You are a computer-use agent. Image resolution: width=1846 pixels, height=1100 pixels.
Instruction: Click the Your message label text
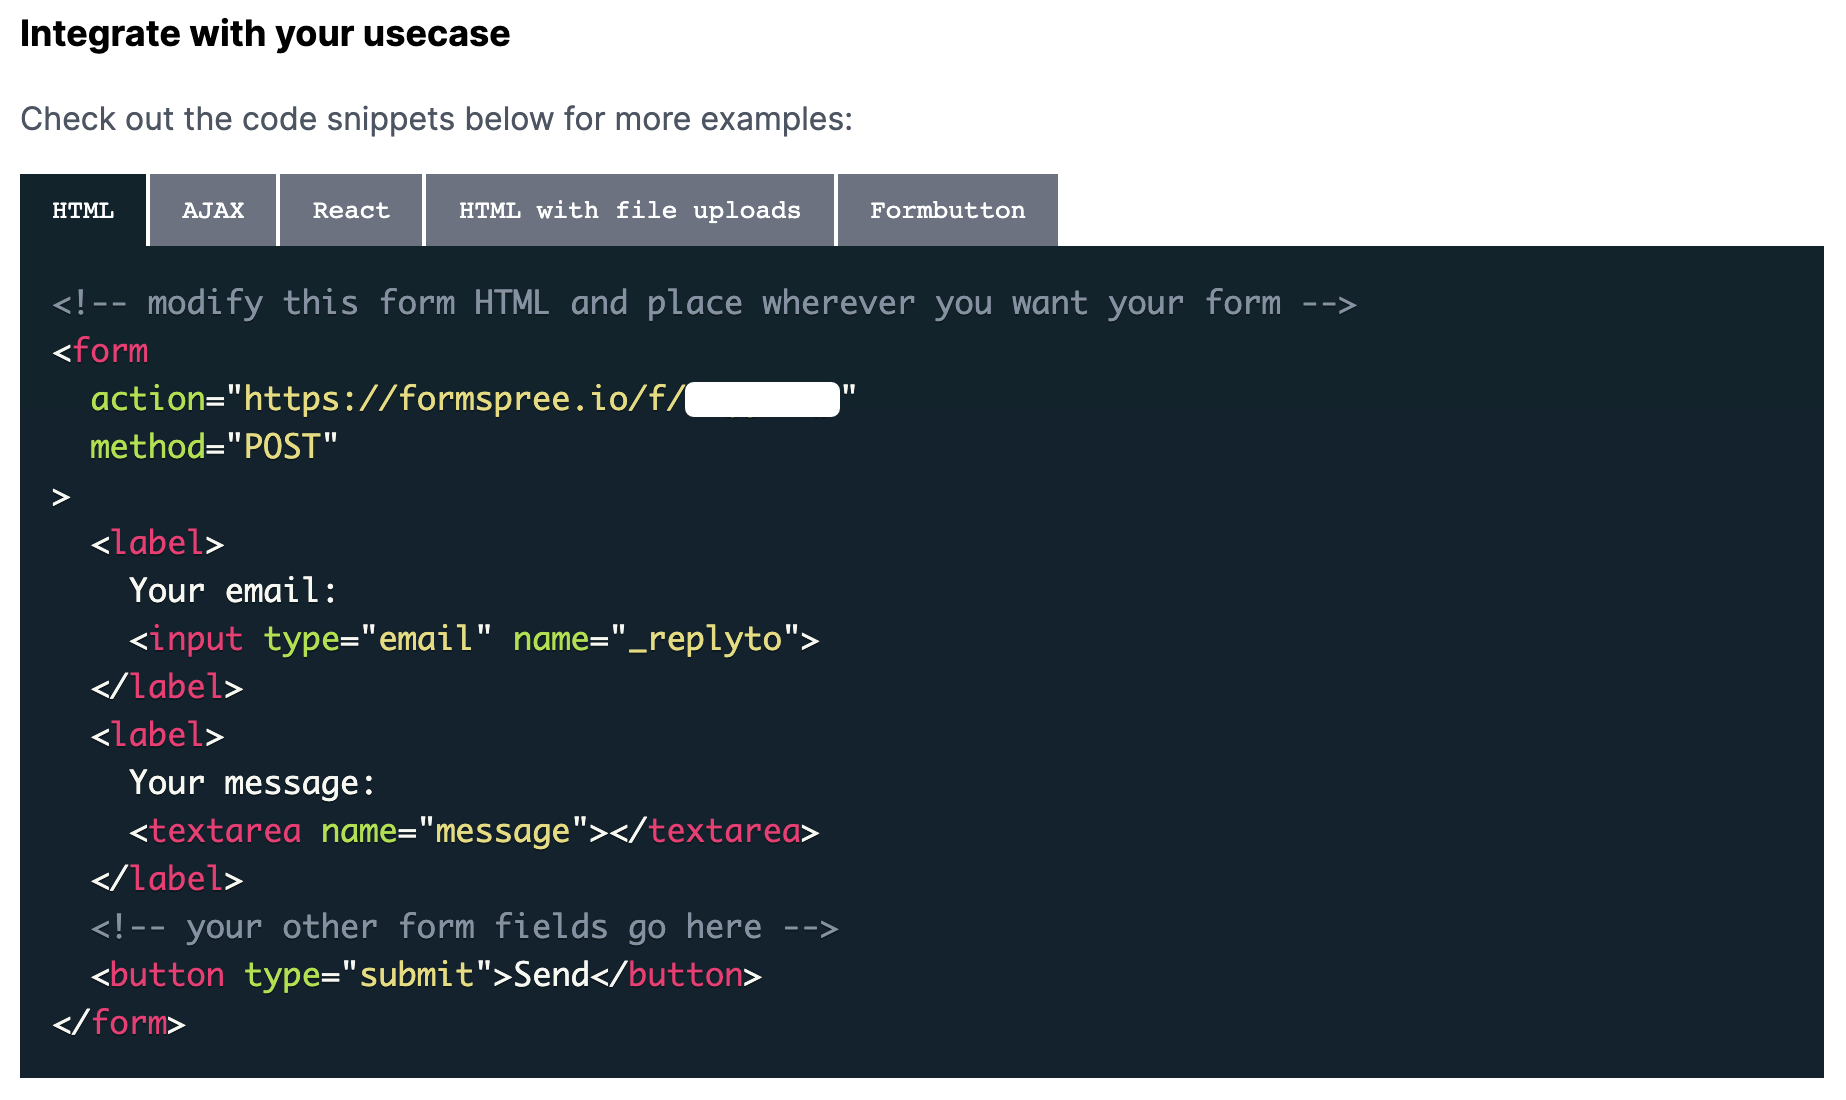248,782
